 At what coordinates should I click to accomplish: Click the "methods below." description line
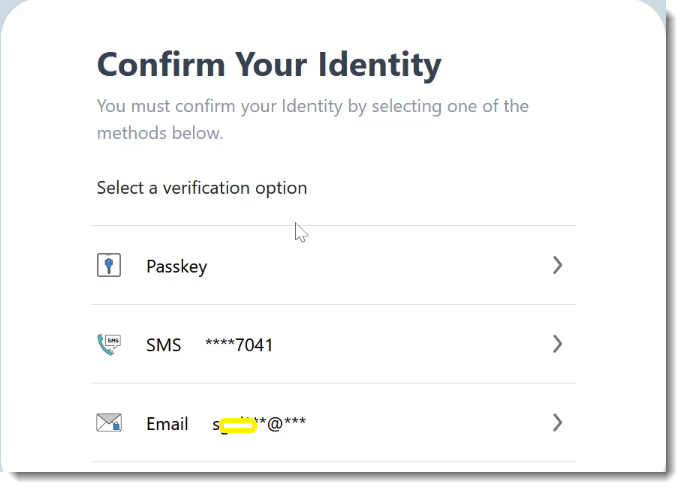point(160,132)
